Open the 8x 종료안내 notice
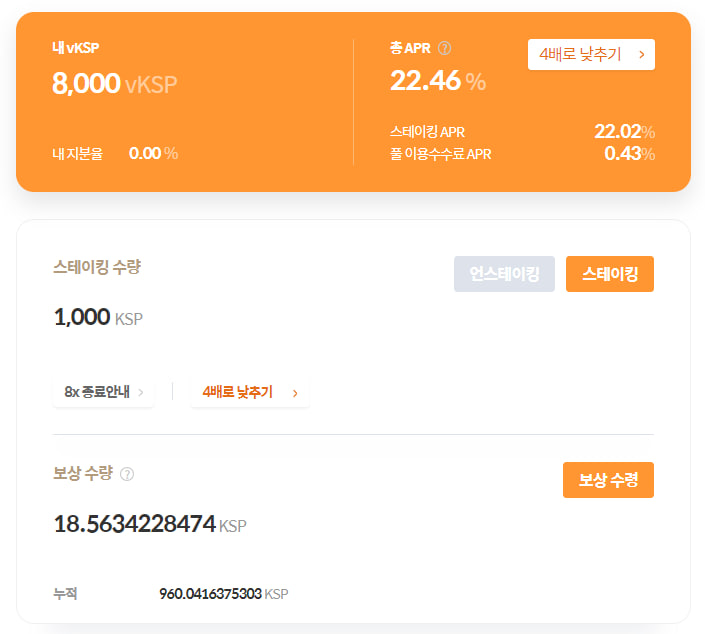This screenshot has width=705, height=634. pos(104,392)
